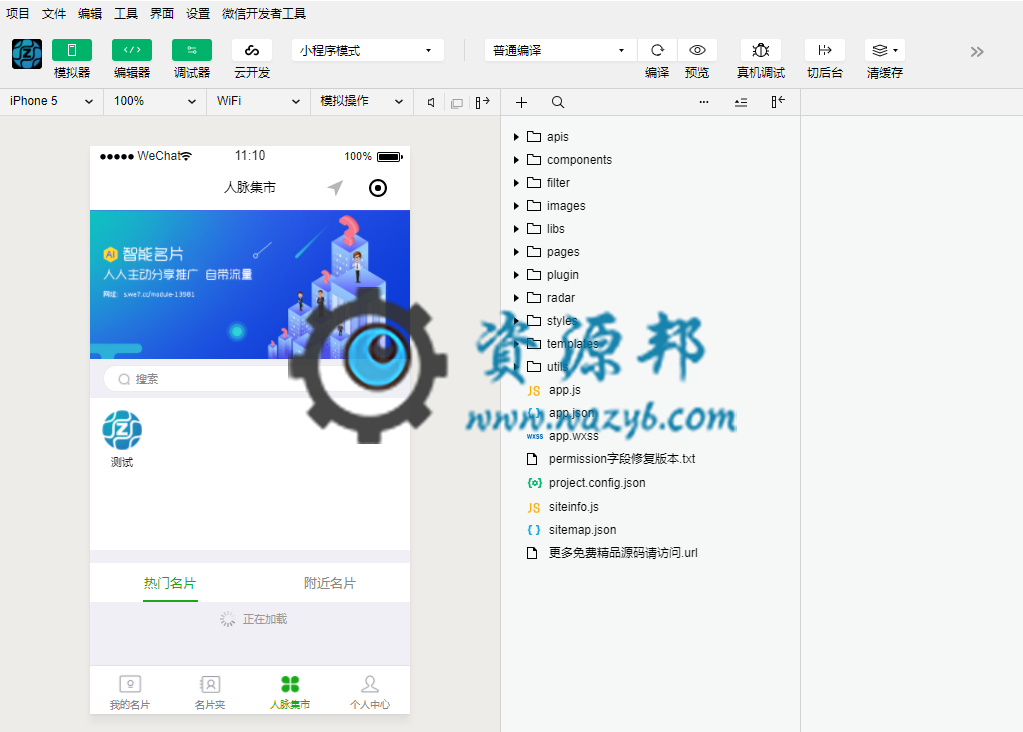The height and width of the screenshot is (732, 1023).
Task: Open the 小程序模式 mode dropdown
Action: point(368,50)
